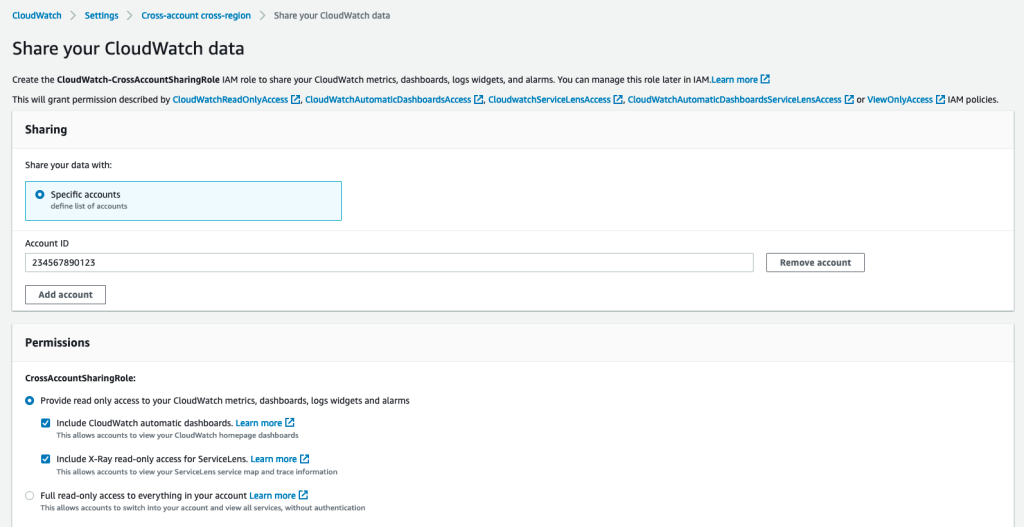The height and width of the screenshot is (527, 1024).
Task: Click the Learn more link after IAM
Action: [735, 80]
